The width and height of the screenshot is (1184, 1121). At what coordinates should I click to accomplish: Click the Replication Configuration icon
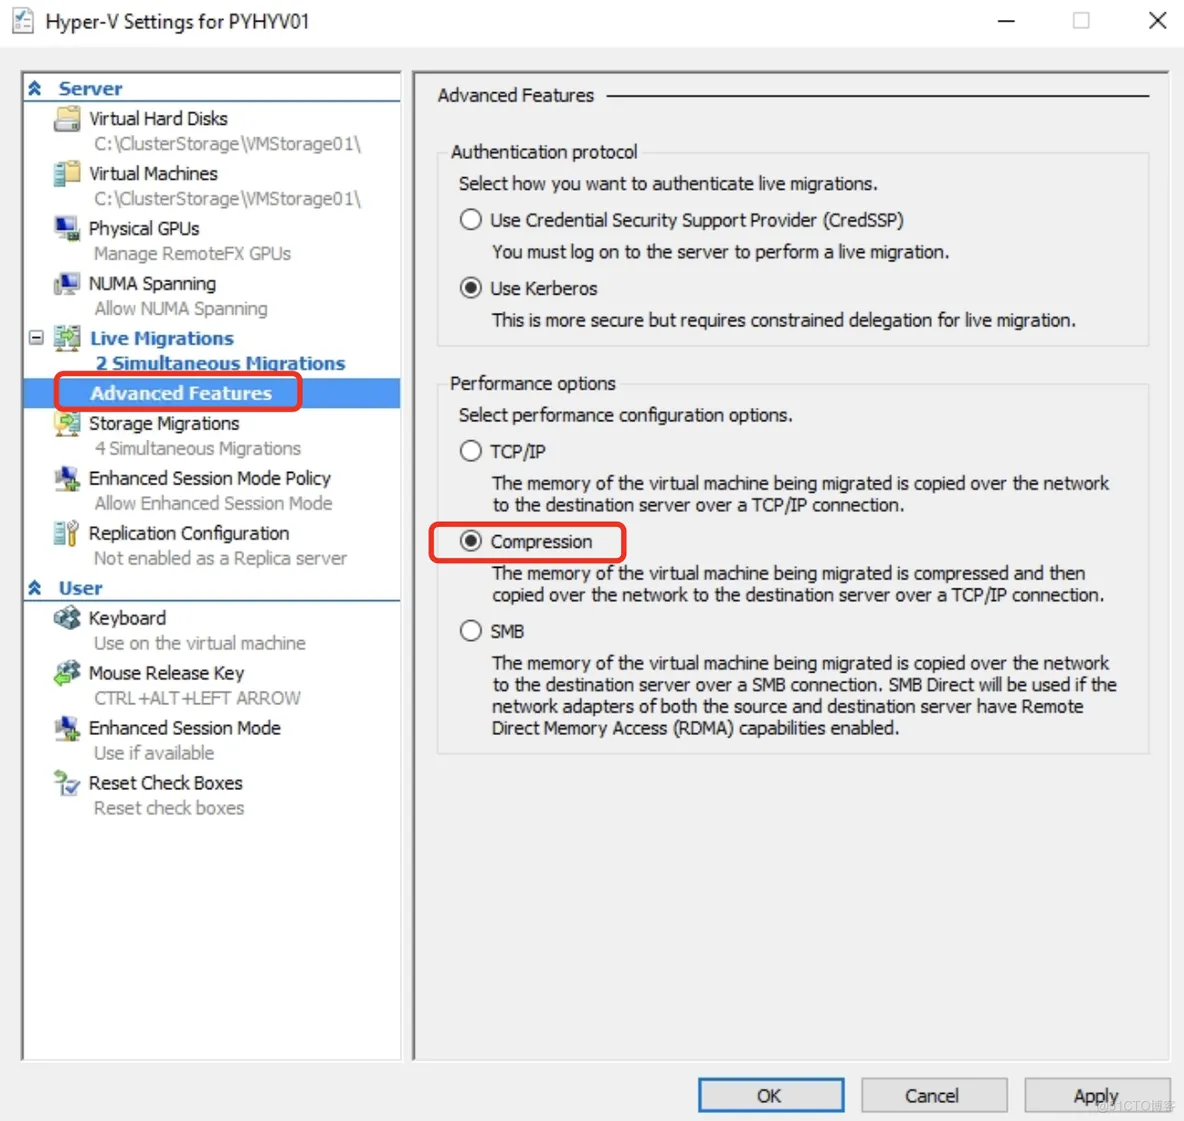(x=66, y=534)
